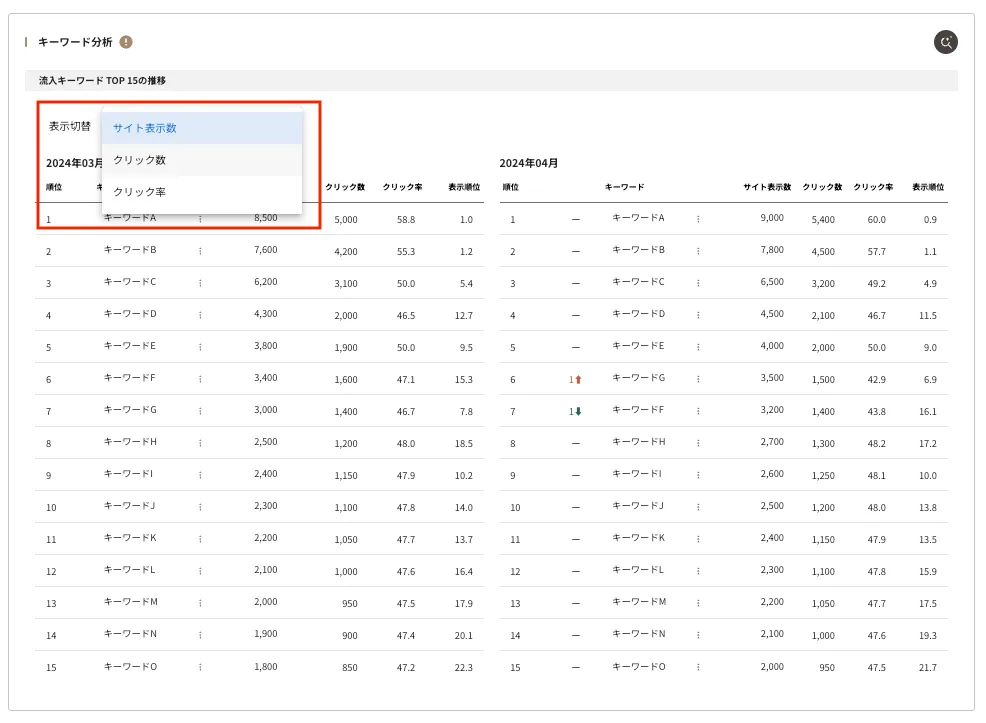
Task: Open the kebab menu for April キーワードJ
Action: point(698,507)
